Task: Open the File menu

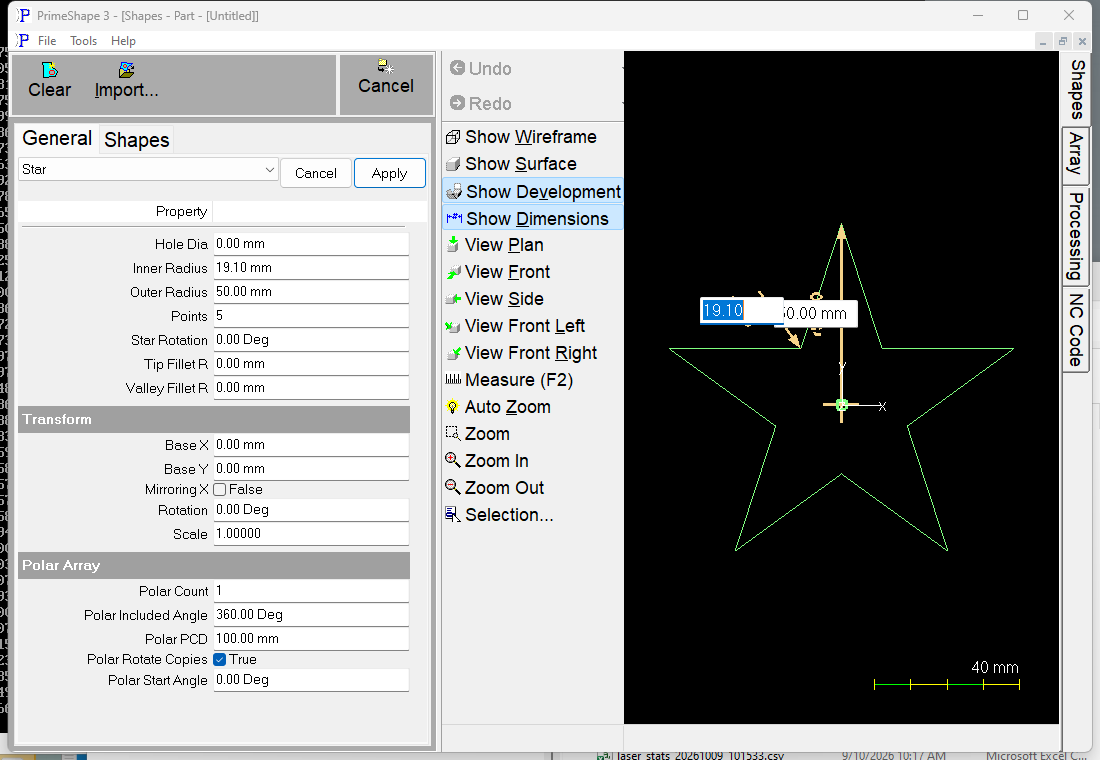Action: coord(47,41)
